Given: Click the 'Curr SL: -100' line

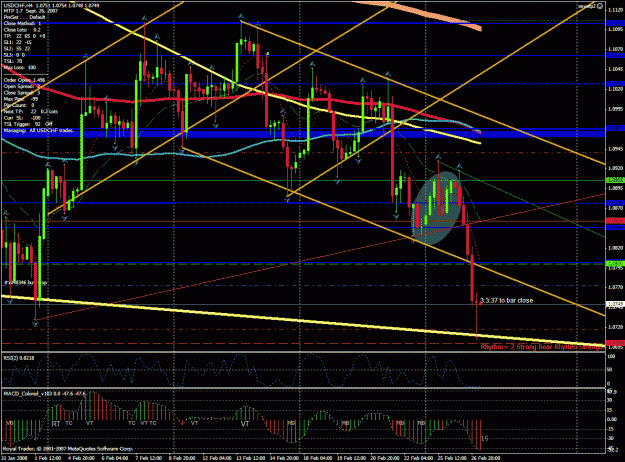Looking at the screenshot, I should 22,118.
